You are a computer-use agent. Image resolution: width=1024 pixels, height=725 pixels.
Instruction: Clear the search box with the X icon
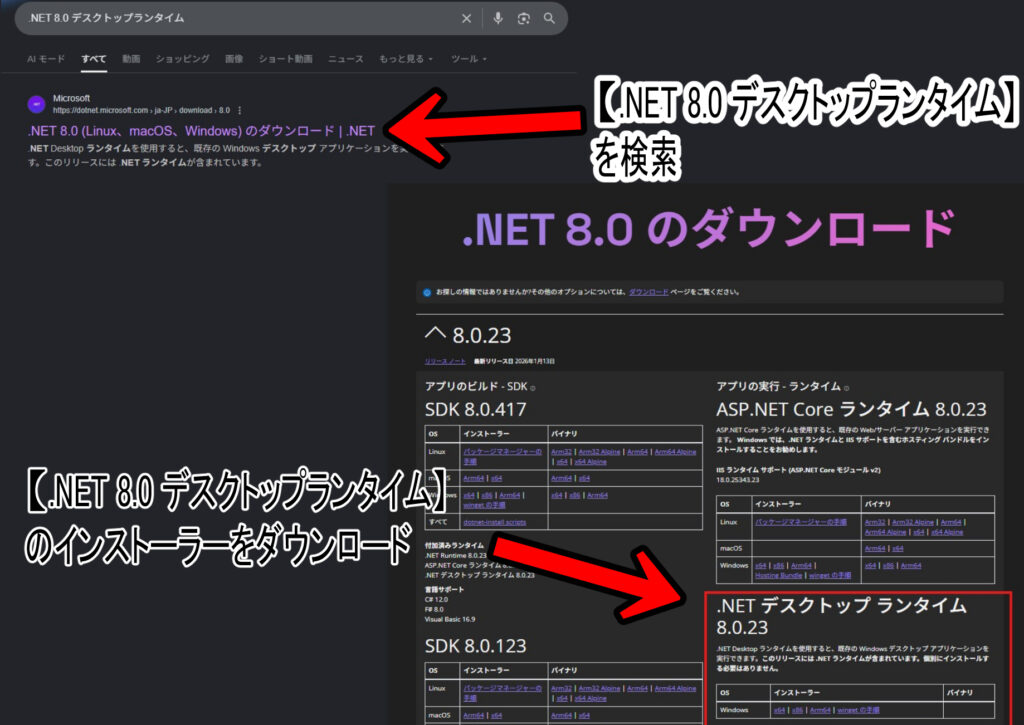pyautogui.click(x=467, y=18)
